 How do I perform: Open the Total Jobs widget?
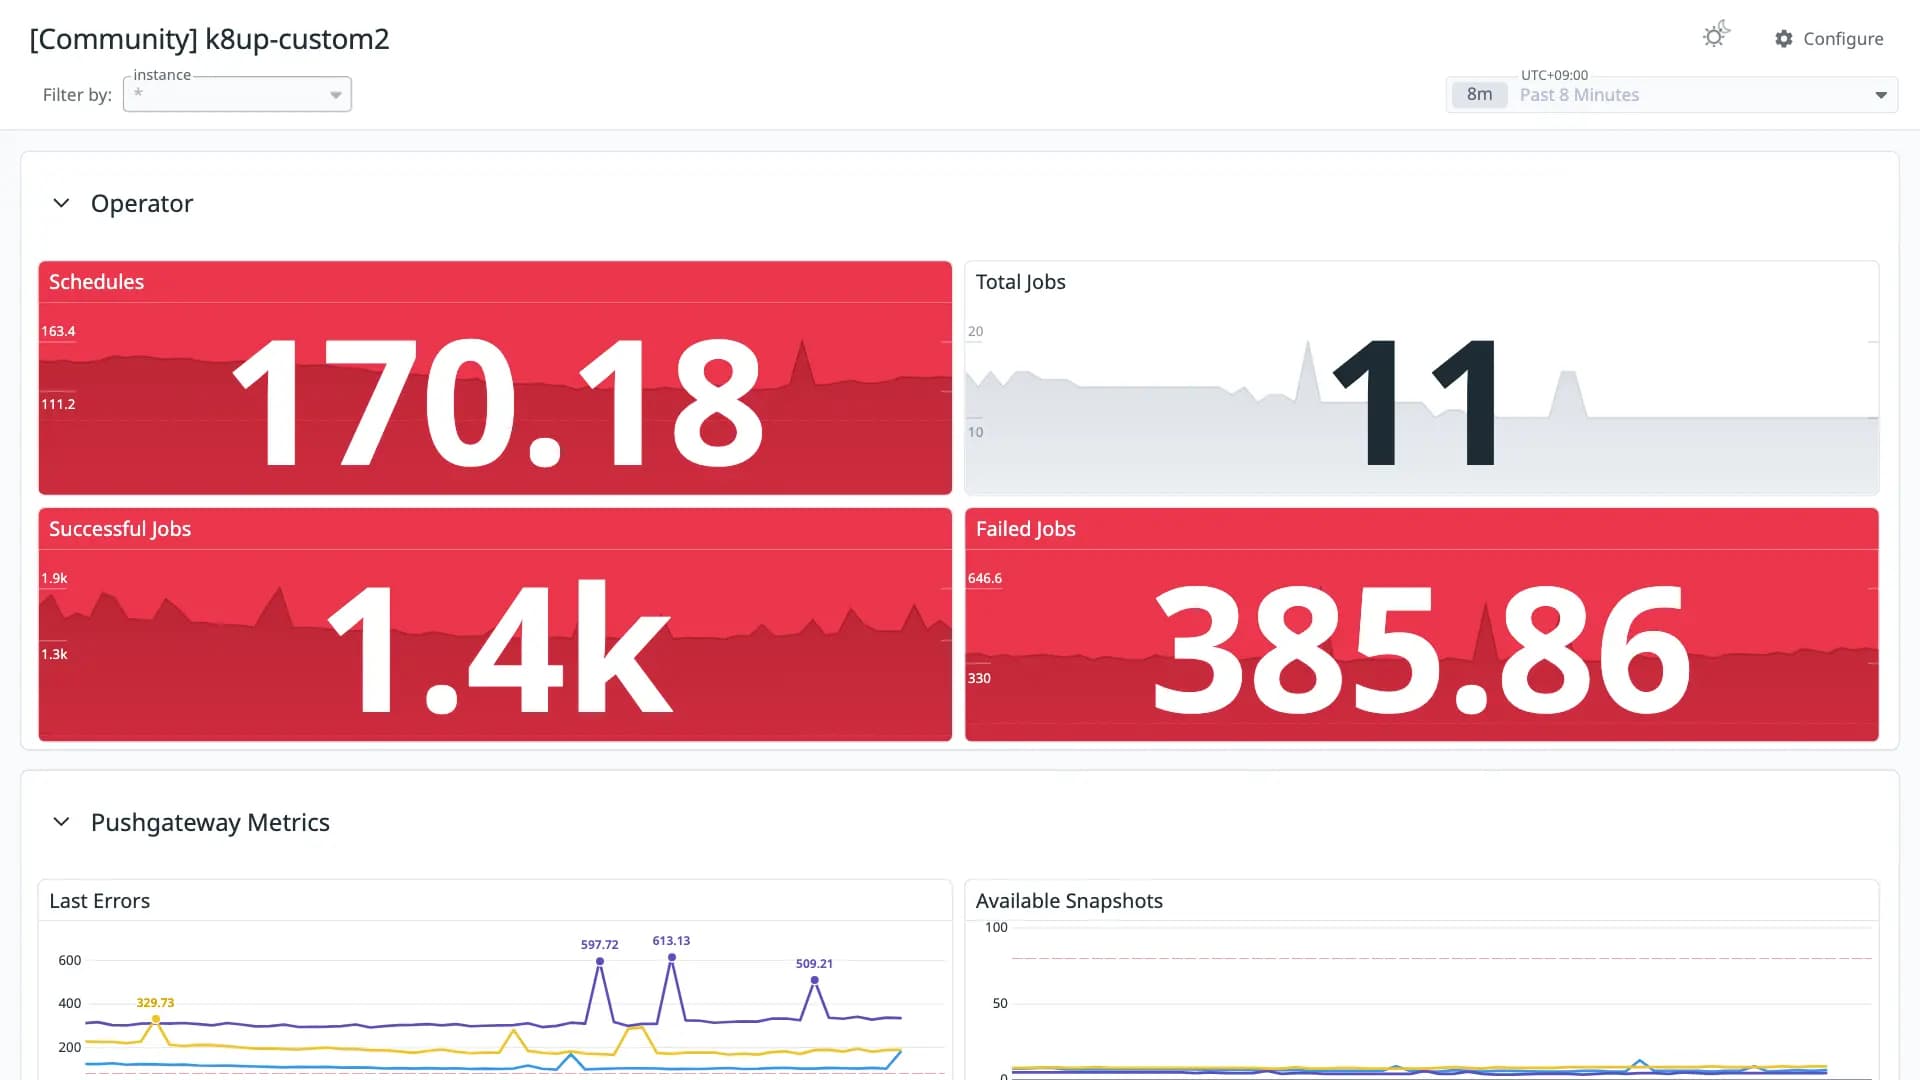pyautogui.click(x=1021, y=282)
